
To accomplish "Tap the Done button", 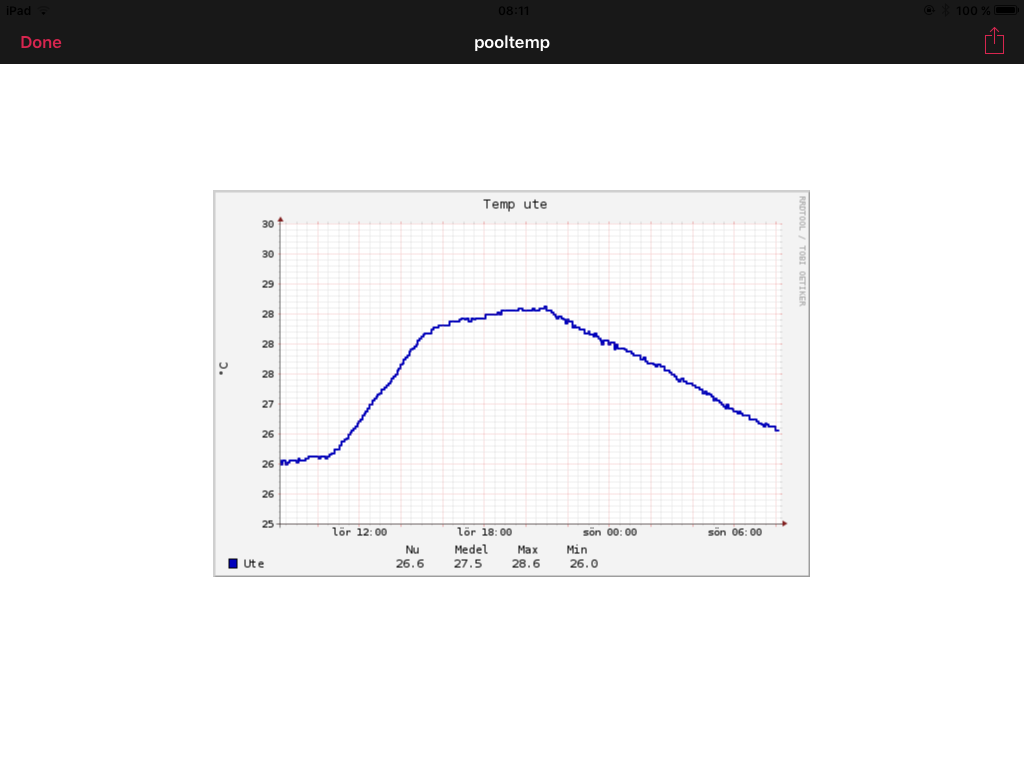I will click(x=41, y=42).
